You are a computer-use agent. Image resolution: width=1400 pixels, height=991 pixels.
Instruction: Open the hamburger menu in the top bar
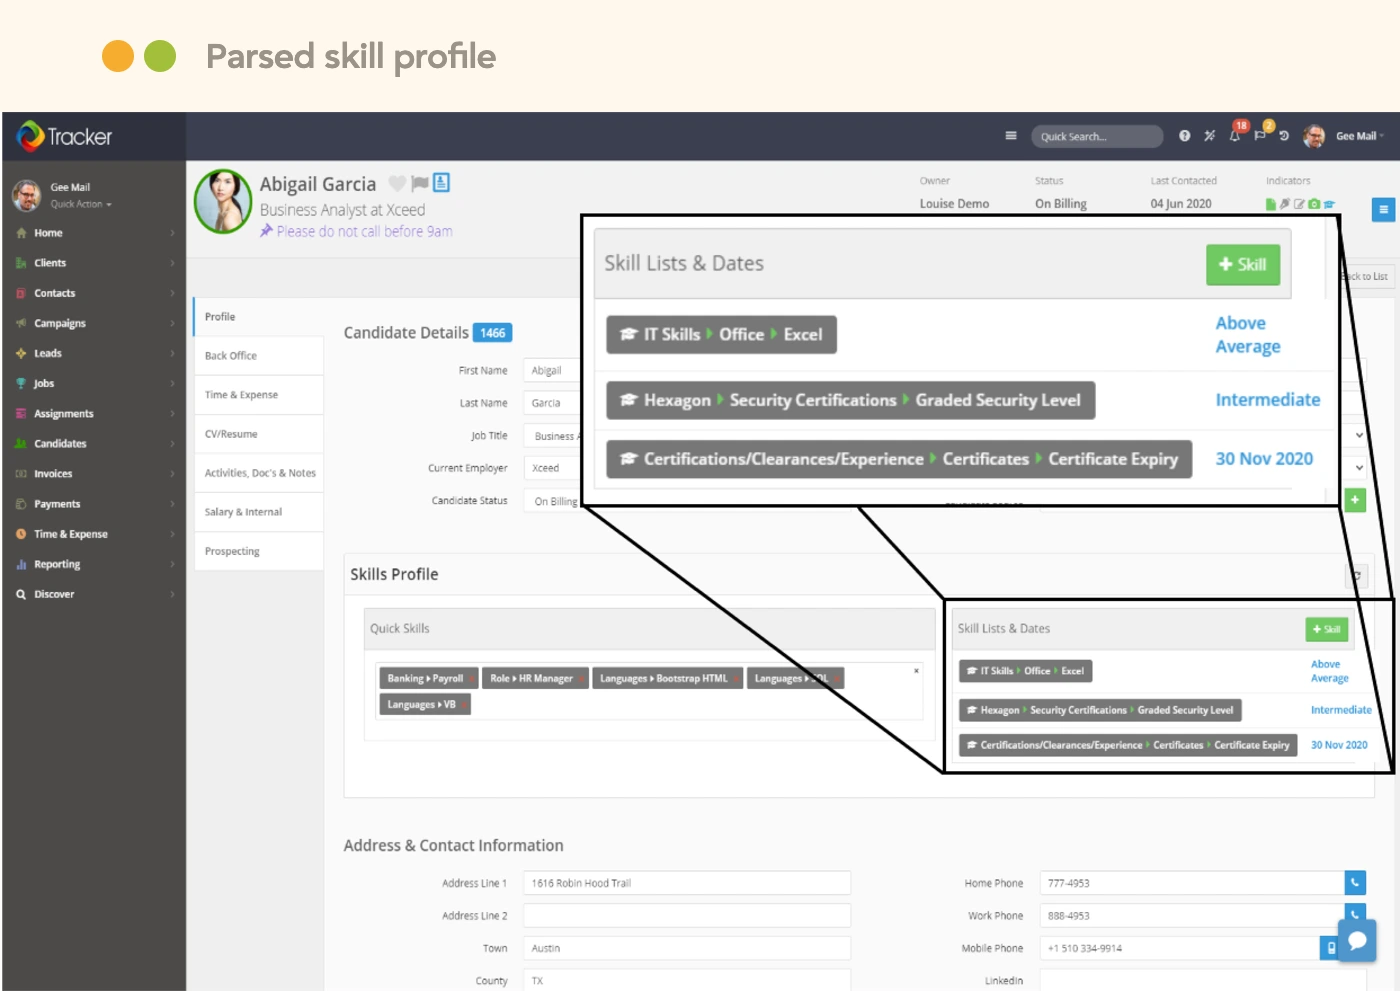1011,136
